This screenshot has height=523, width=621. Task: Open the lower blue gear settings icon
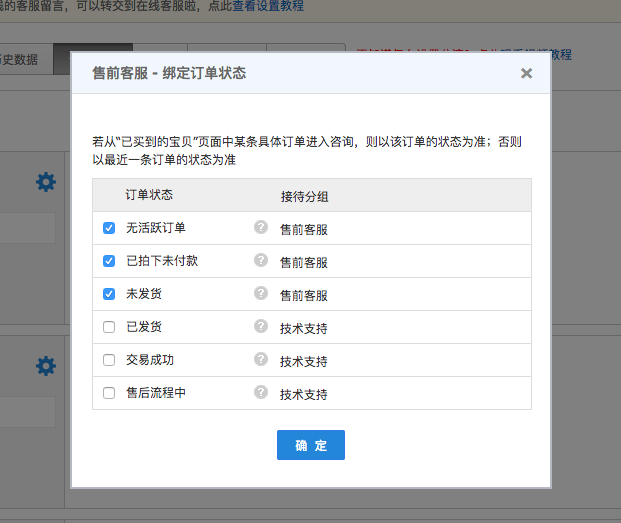pyautogui.click(x=46, y=367)
